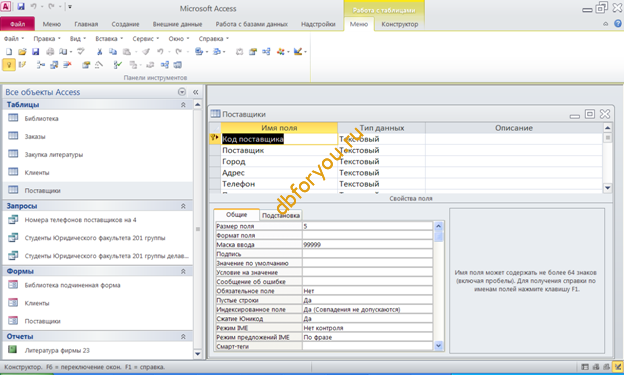Click the field properties scroll down arrow
624x375 pixels.
(439, 346)
